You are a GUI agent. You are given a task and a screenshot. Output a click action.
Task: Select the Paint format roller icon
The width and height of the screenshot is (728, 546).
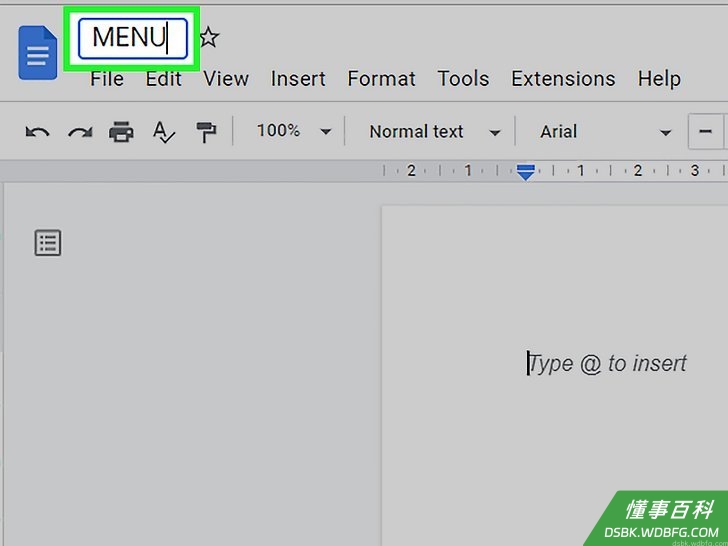tap(206, 132)
